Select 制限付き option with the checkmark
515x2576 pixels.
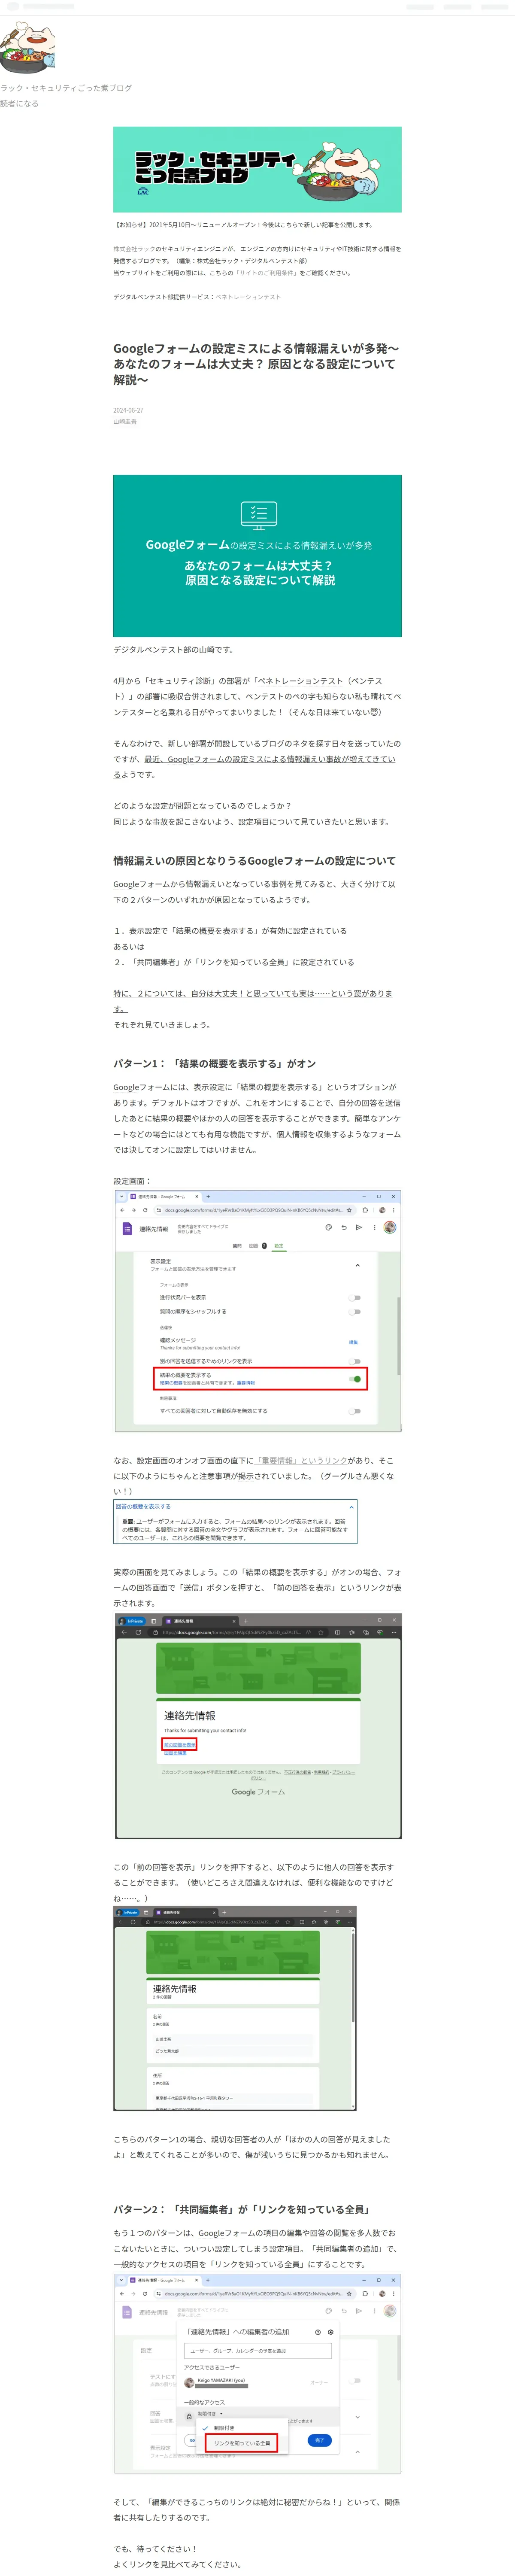[223, 2427]
